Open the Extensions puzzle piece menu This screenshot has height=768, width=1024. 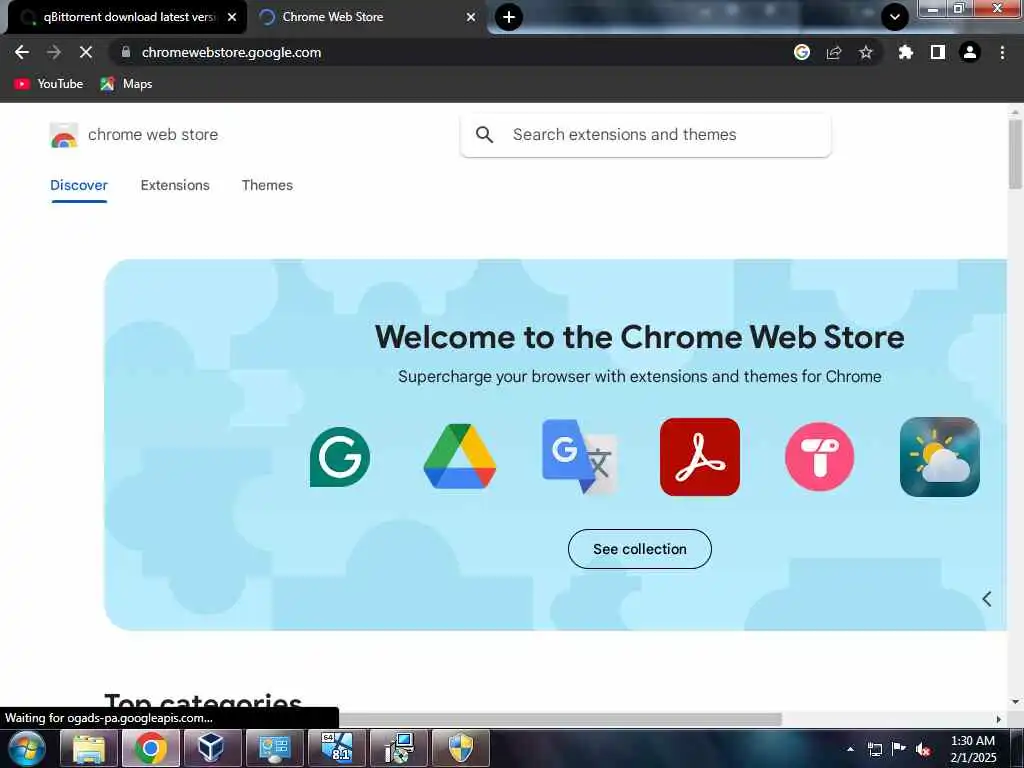click(x=905, y=52)
